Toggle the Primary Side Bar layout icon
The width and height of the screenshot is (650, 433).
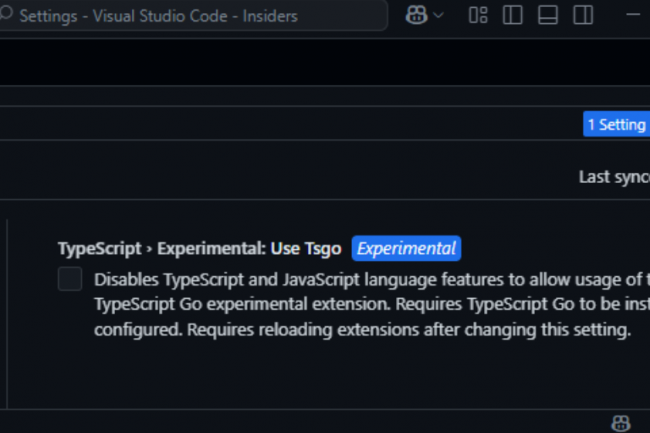[x=512, y=15]
